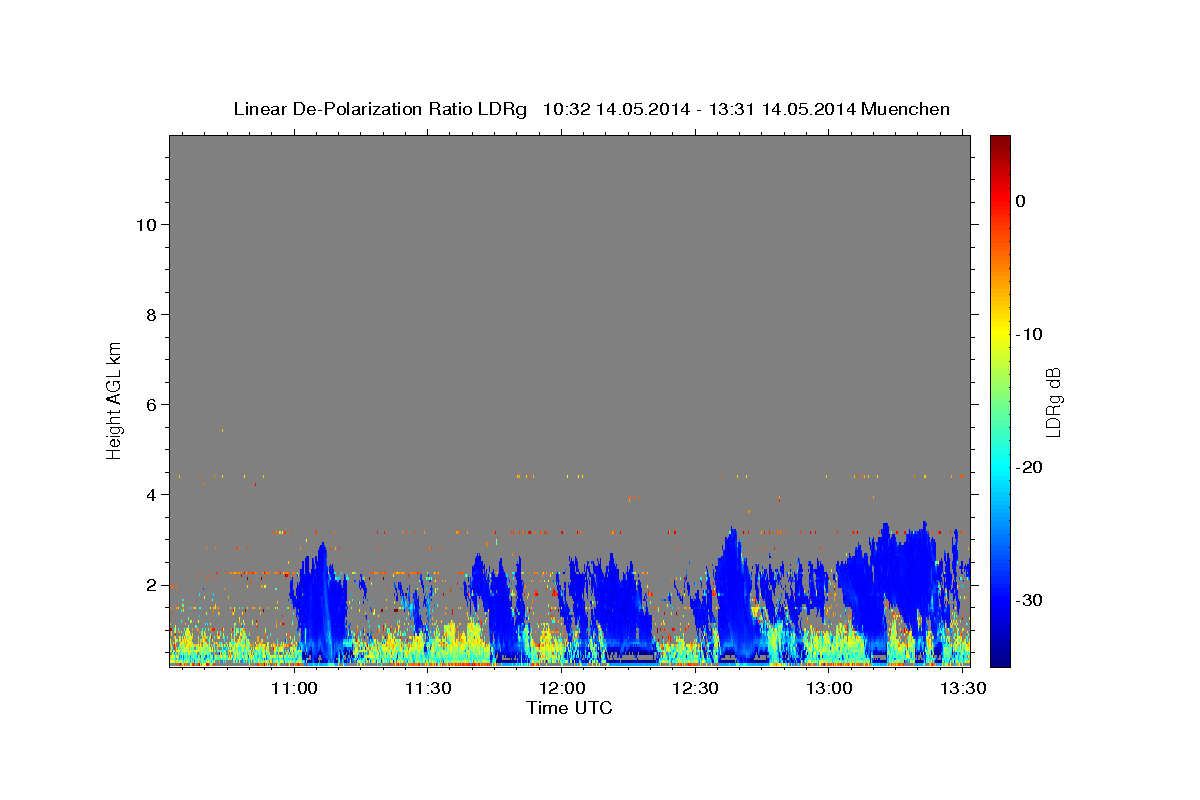This screenshot has height=800, width=1200.
Task: Click the height tick label 10
Action: coord(146,225)
